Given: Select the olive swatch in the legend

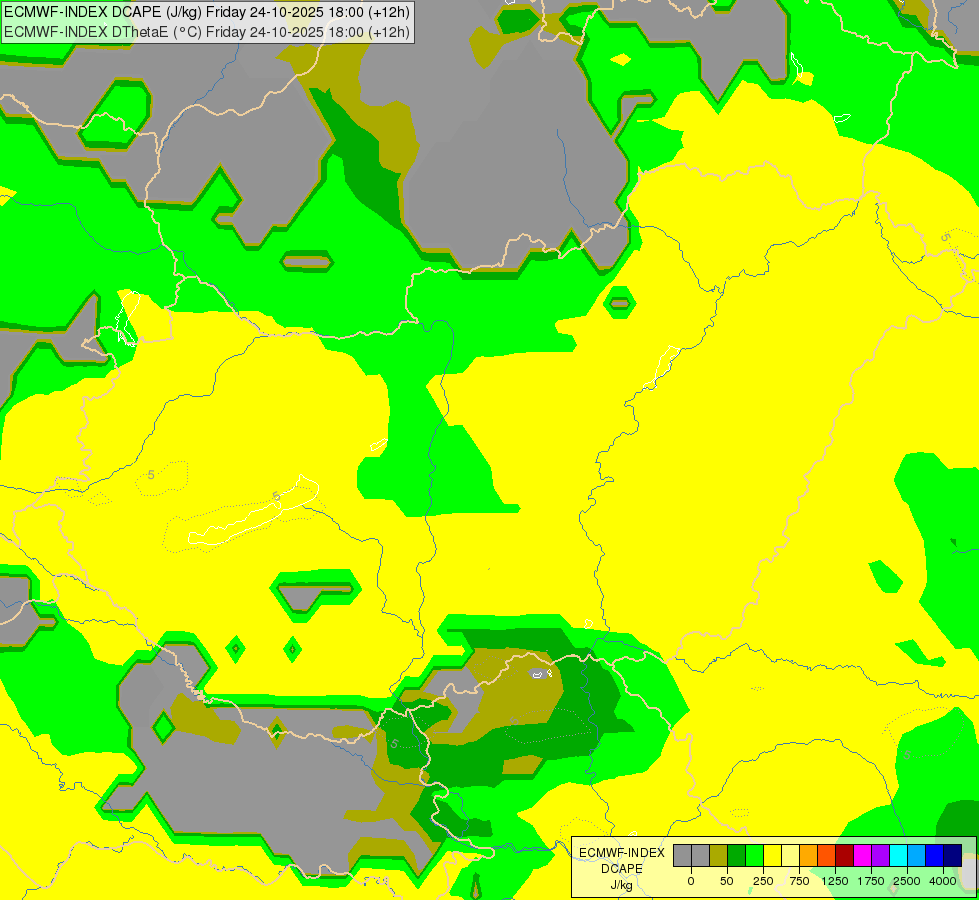Looking at the screenshot, I should point(719,855).
